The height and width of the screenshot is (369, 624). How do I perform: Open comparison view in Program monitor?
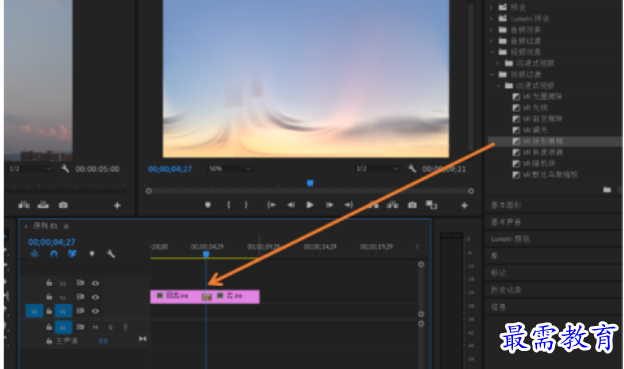(x=431, y=205)
